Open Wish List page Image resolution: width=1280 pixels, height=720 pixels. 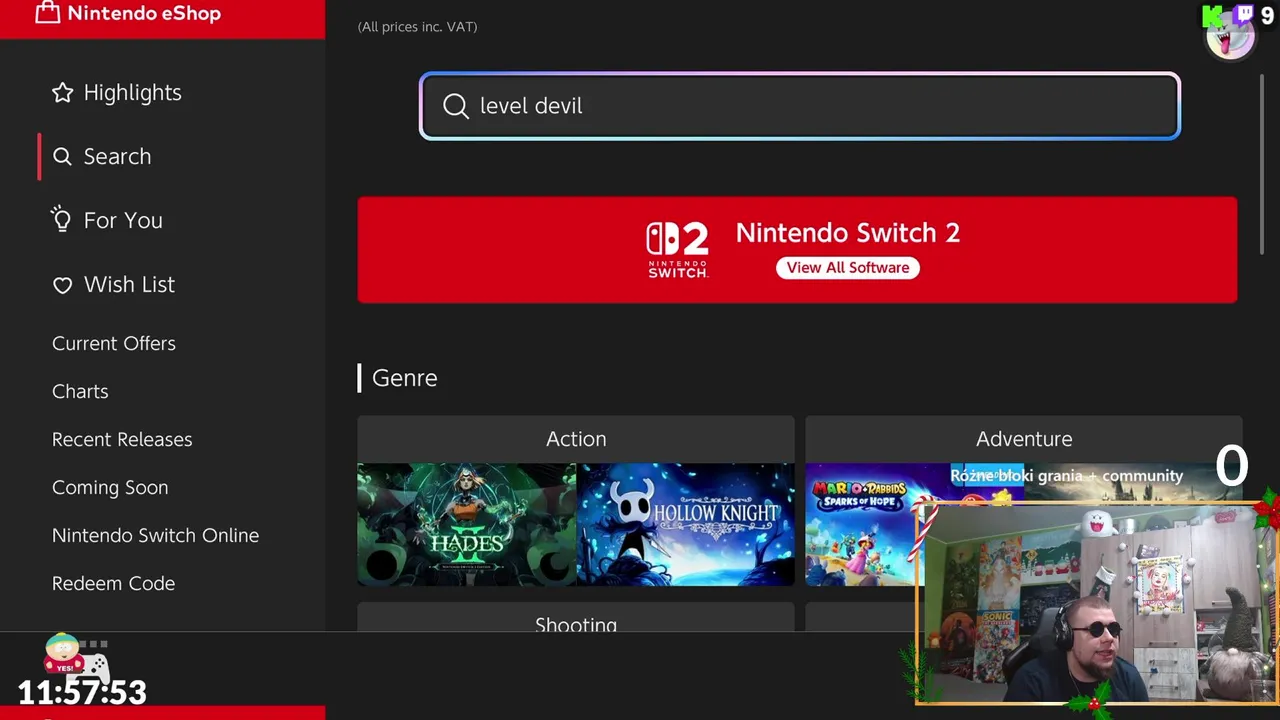click(x=129, y=285)
